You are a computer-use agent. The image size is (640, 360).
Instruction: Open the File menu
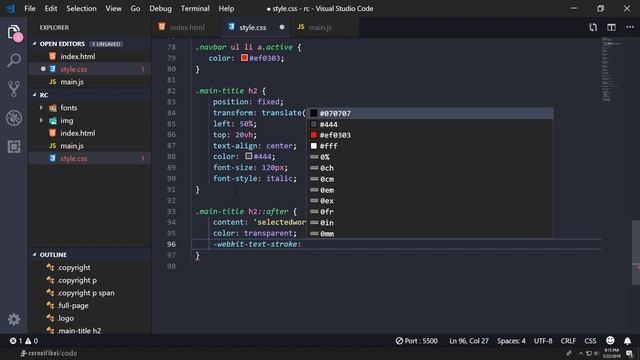point(30,8)
